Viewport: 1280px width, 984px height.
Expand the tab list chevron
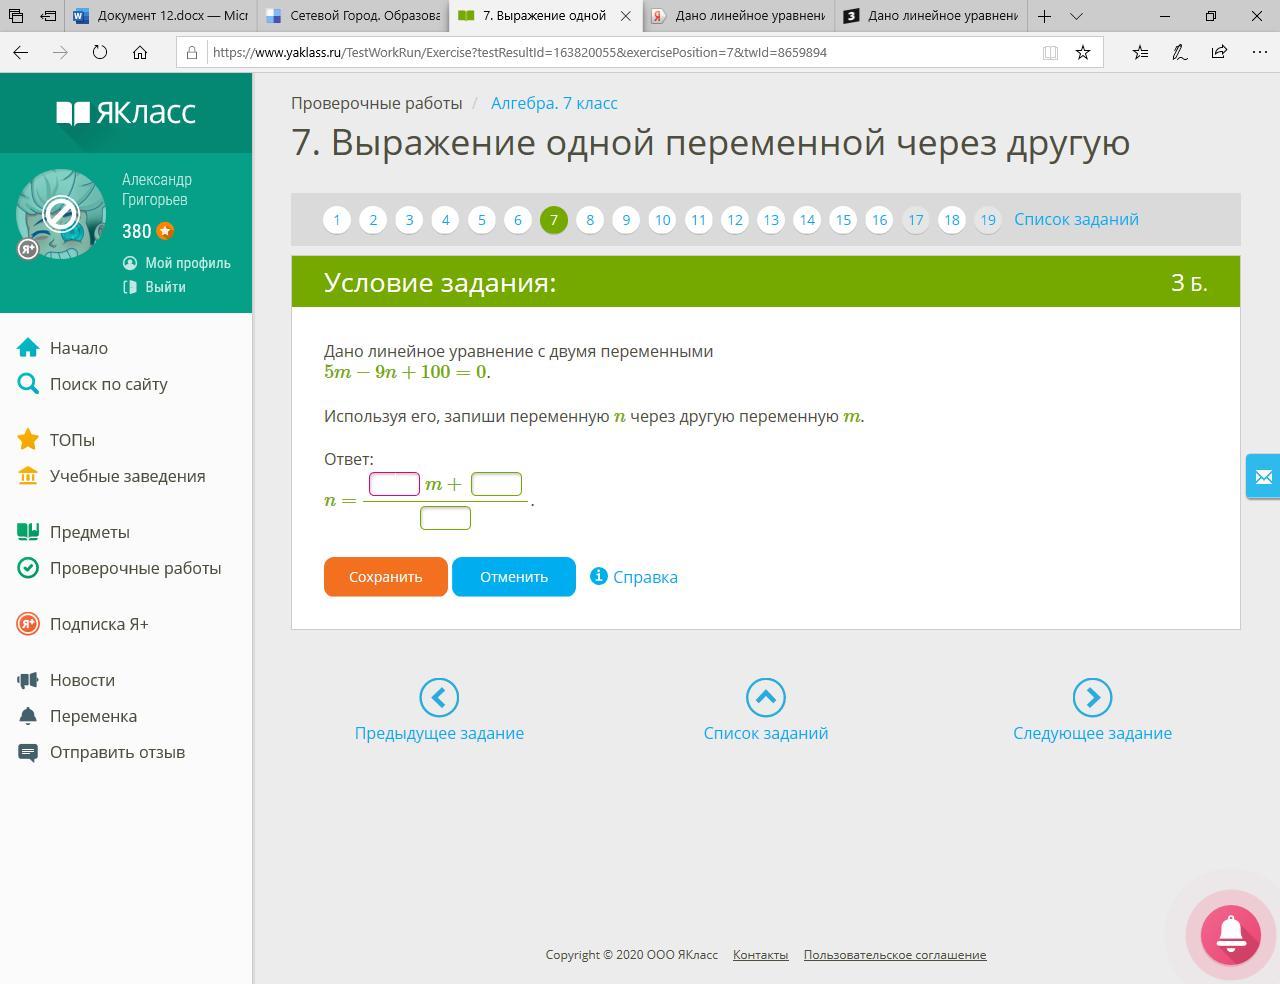[x=1076, y=16]
